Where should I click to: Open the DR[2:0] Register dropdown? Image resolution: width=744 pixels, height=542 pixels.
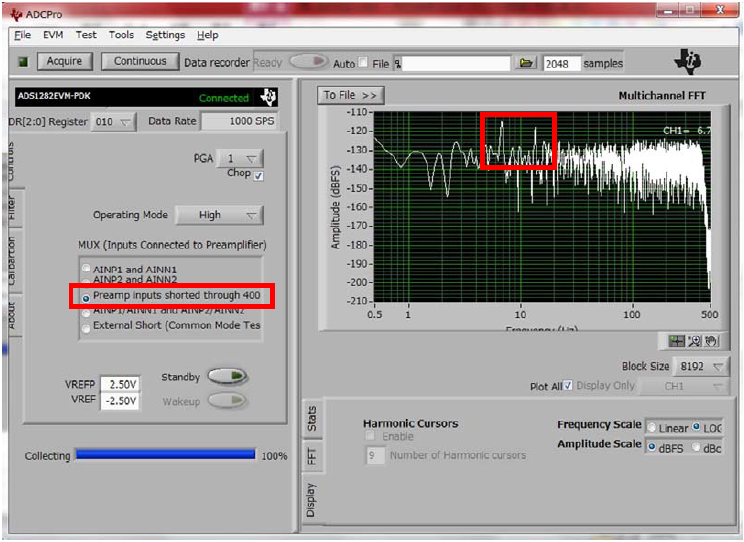113,122
